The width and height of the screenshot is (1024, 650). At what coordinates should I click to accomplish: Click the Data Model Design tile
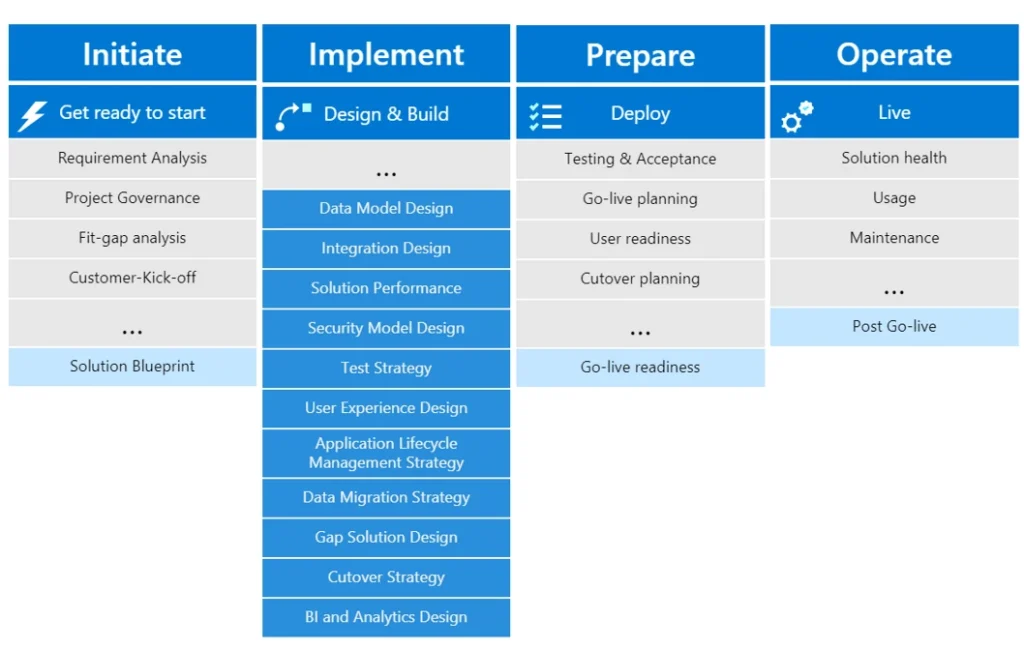click(x=386, y=209)
